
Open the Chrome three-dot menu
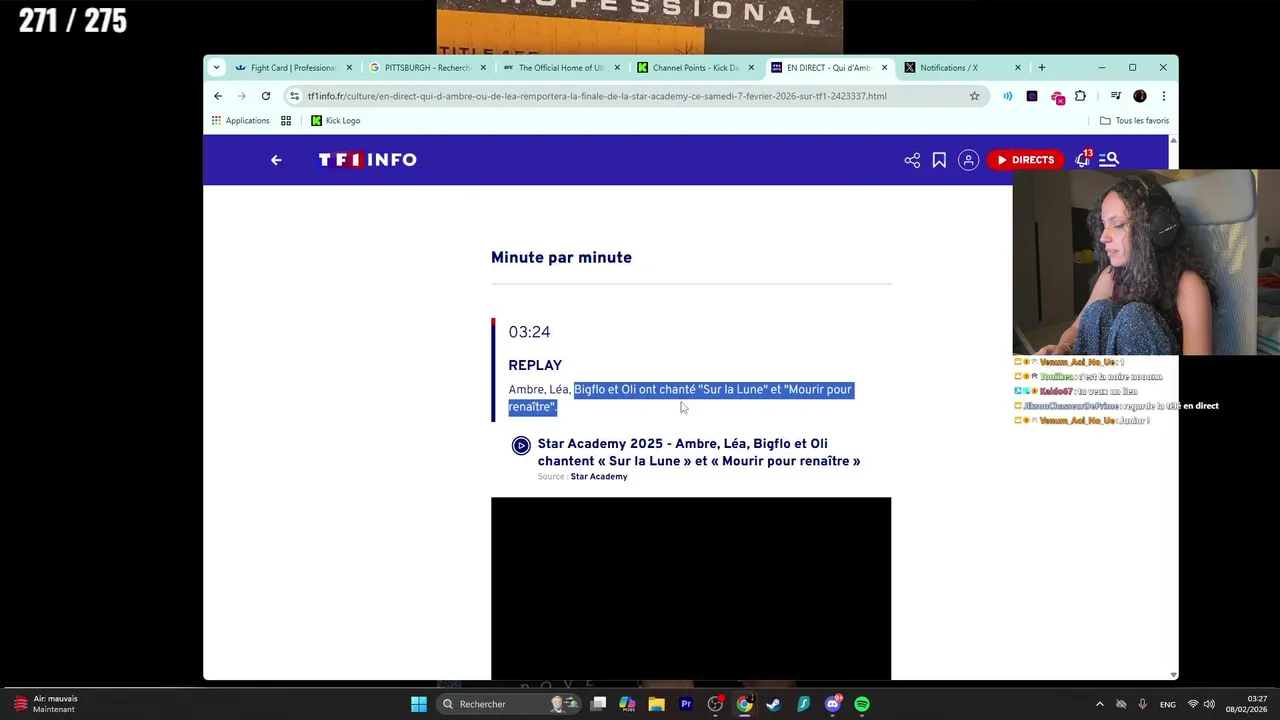coord(1163,96)
